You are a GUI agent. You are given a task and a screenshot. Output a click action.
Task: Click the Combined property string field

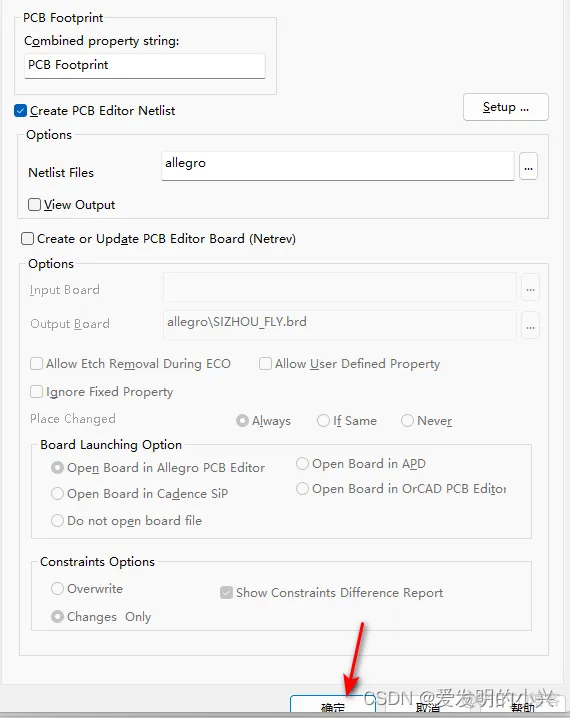(145, 65)
